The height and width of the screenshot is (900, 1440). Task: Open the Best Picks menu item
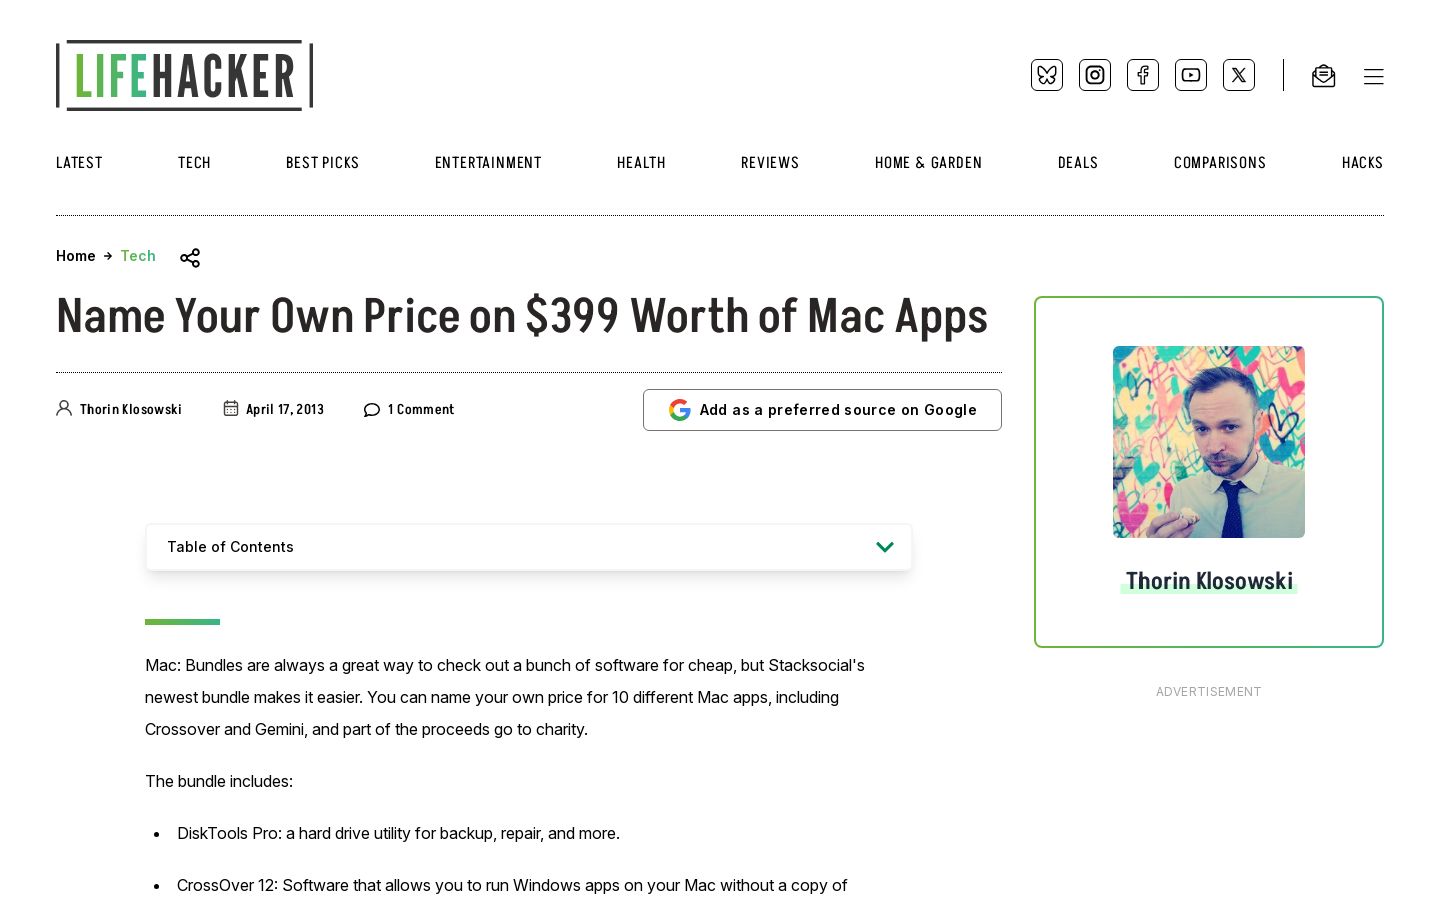(322, 163)
